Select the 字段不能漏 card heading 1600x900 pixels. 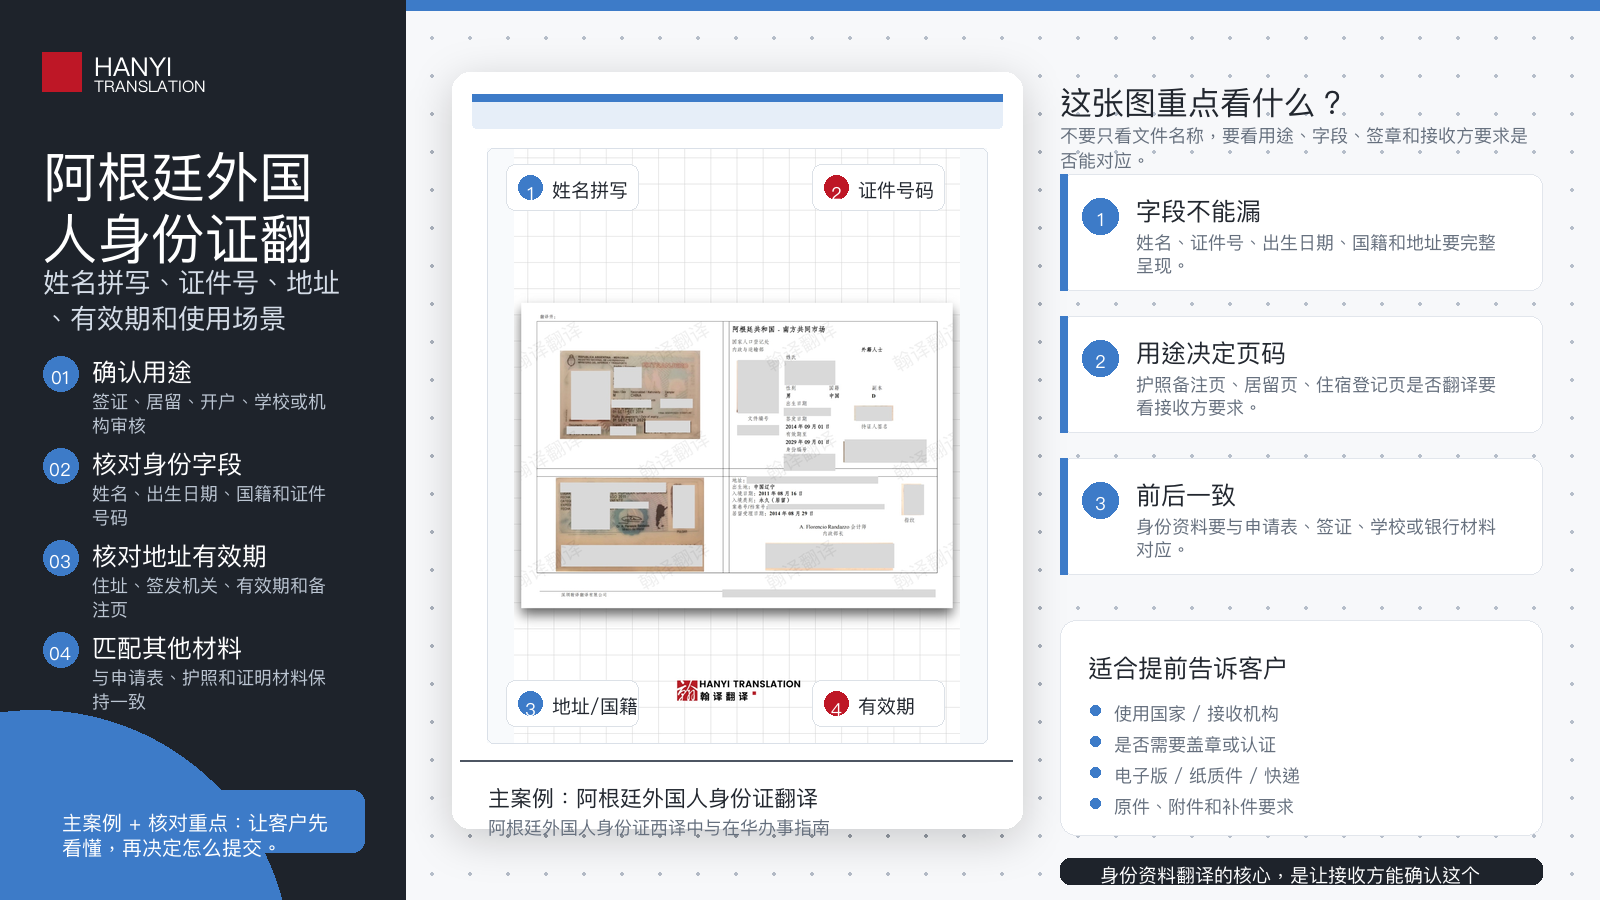pyautogui.click(x=1198, y=212)
